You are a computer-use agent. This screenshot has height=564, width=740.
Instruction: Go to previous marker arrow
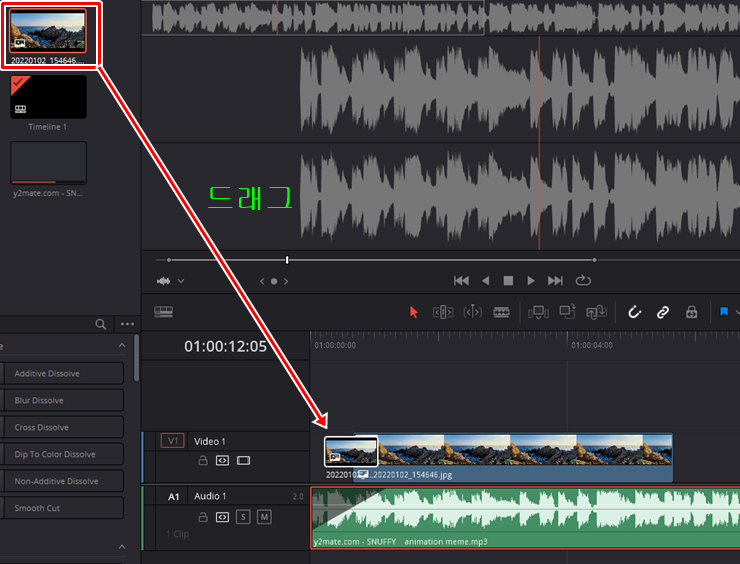(262, 281)
